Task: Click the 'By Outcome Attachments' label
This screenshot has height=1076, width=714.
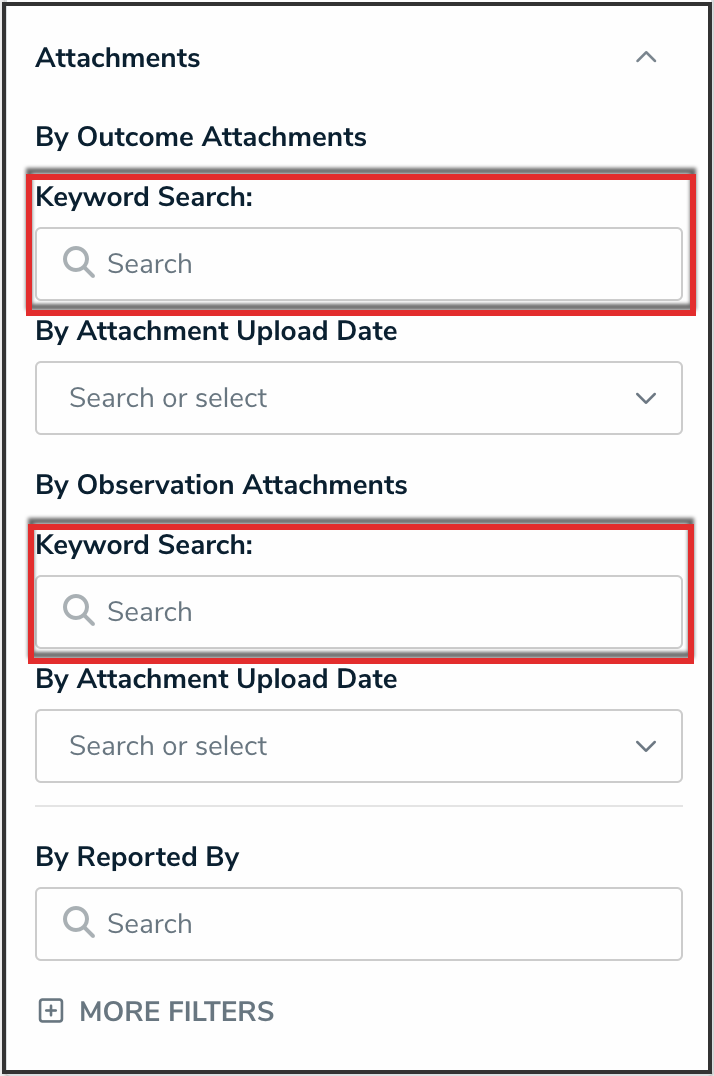Action: click(201, 136)
